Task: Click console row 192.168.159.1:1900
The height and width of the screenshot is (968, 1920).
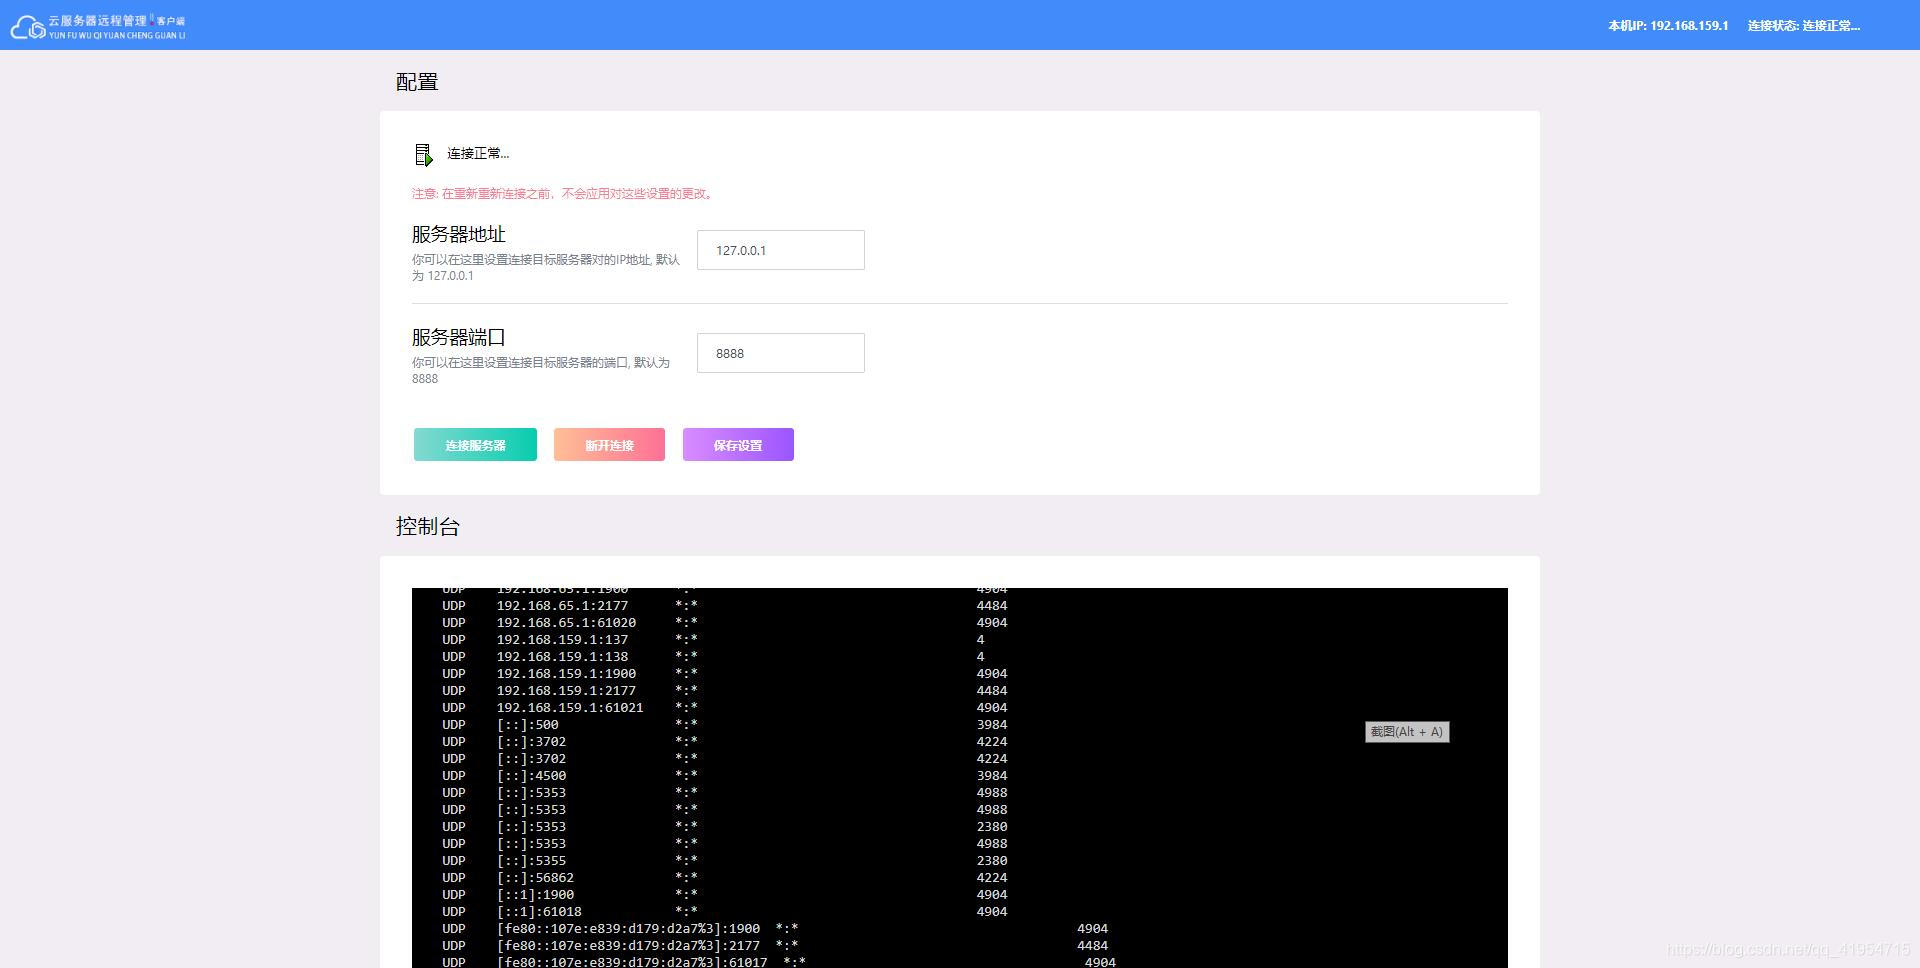Action: (x=725, y=674)
